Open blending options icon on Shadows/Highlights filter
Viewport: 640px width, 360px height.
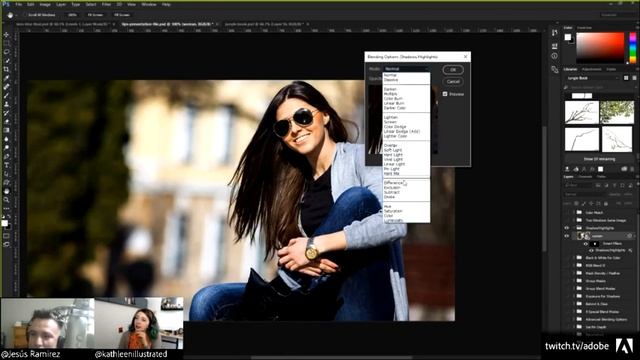(x=630, y=250)
